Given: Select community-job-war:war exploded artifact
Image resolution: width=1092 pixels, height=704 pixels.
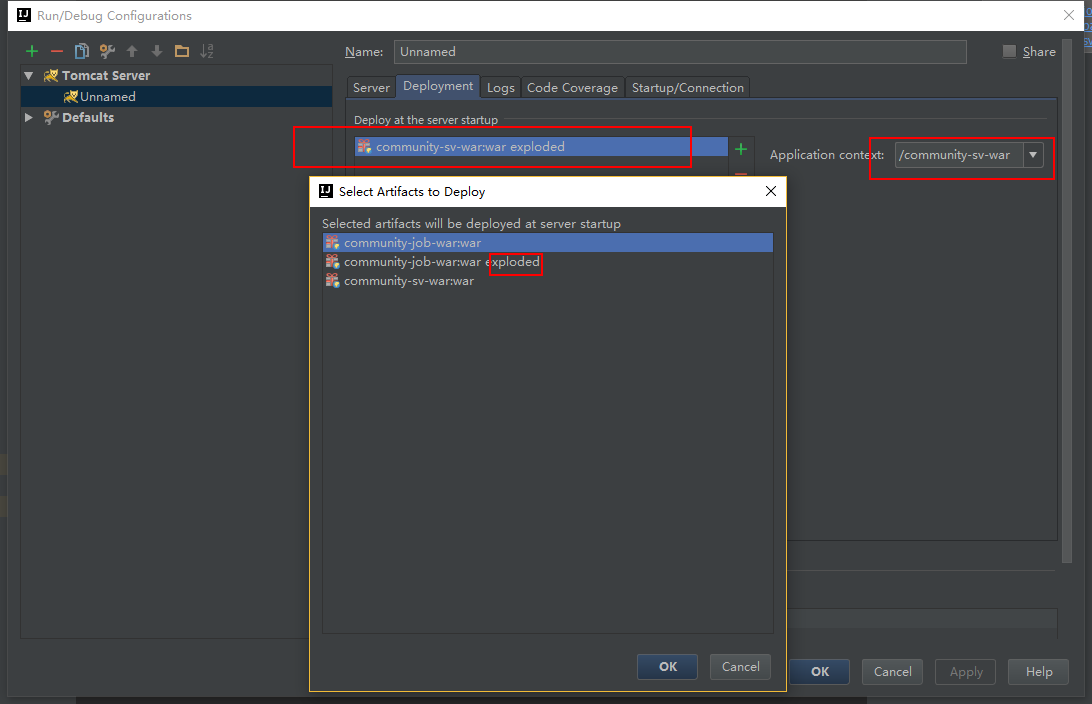Looking at the screenshot, I should click(x=548, y=262).
